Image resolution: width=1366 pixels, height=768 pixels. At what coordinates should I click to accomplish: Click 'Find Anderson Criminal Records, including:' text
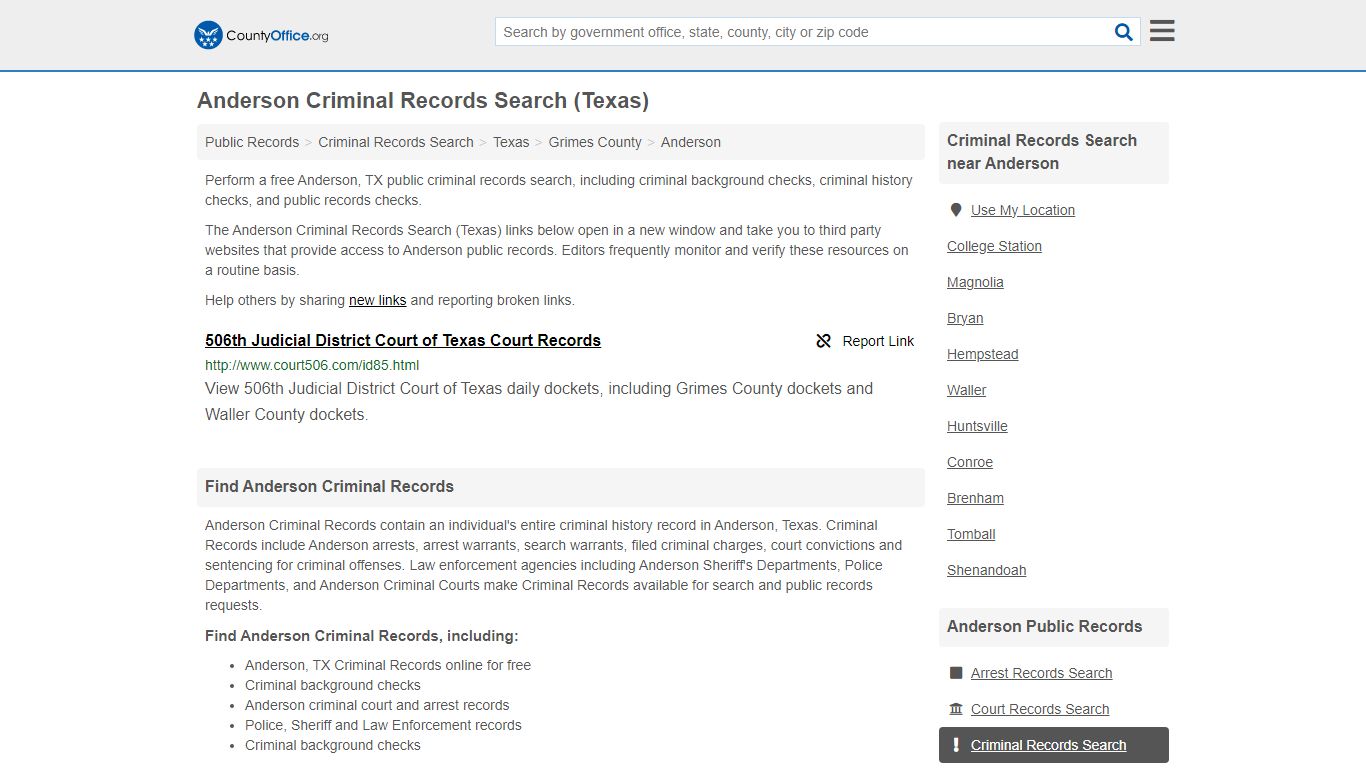pyautogui.click(x=362, y=636)
